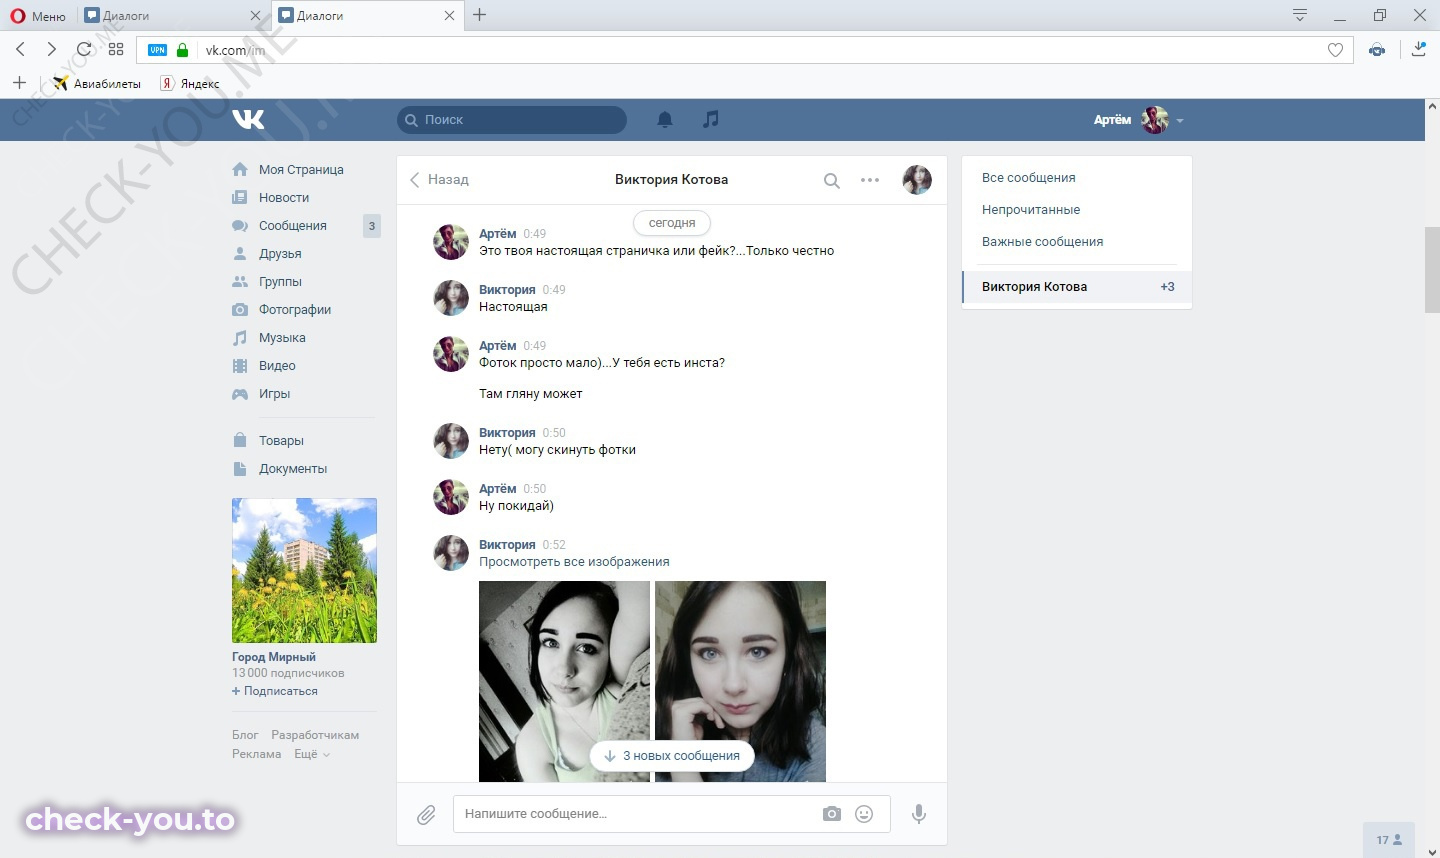Click camera icon in message box
1440x858 pixels.
click(832, 814)
